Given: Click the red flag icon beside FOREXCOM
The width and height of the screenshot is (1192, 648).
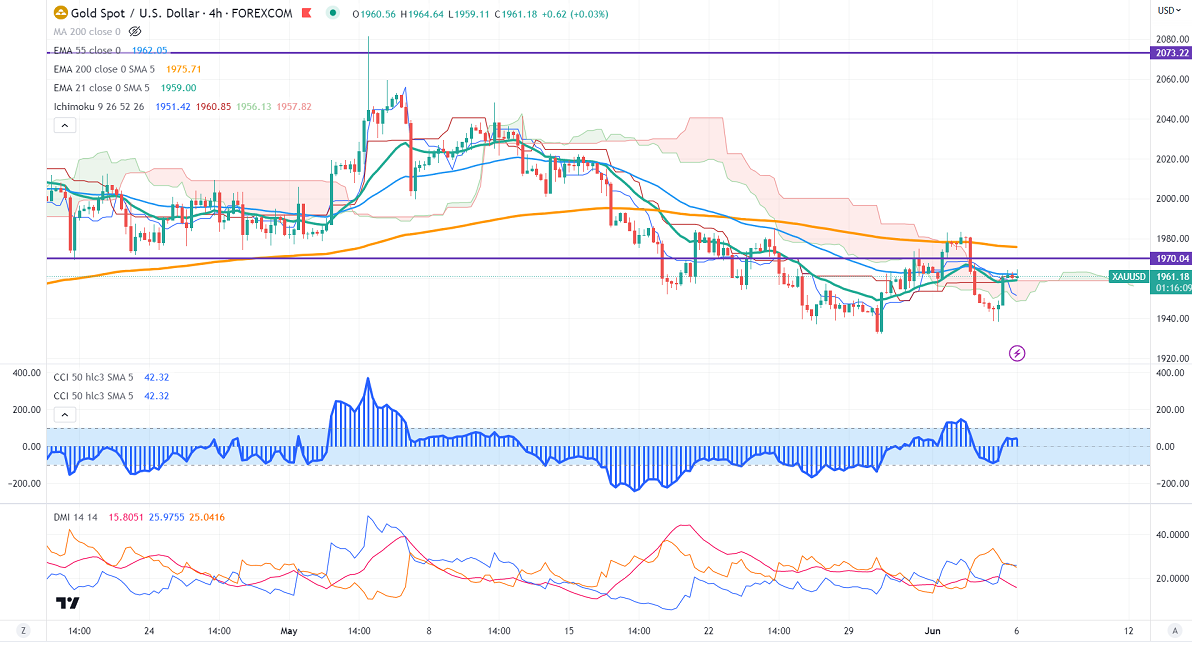Looking at the screenshot, I should (306, 13).
